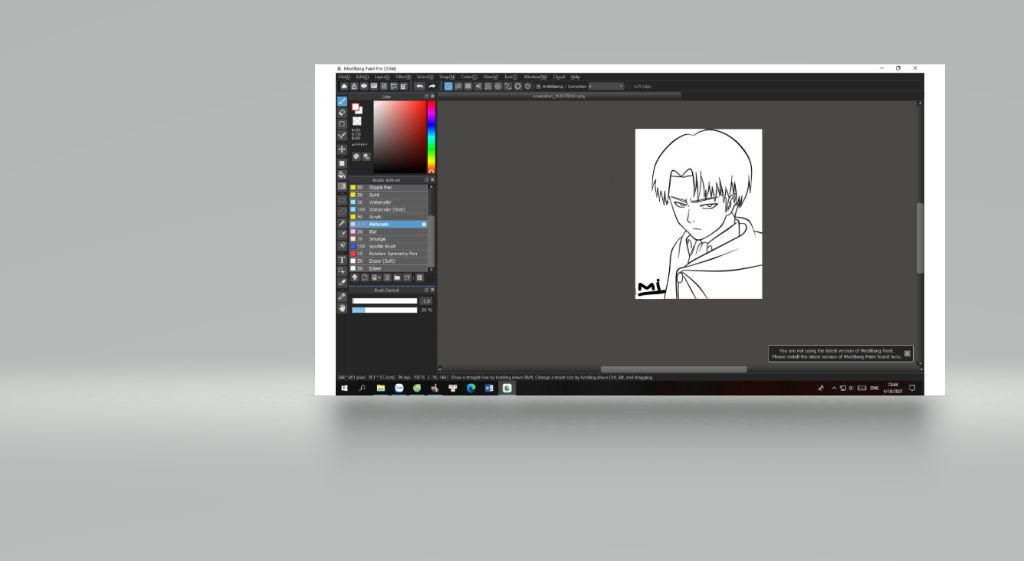Select the Gradient tool

pyautogui.click(x=342, y=187)
